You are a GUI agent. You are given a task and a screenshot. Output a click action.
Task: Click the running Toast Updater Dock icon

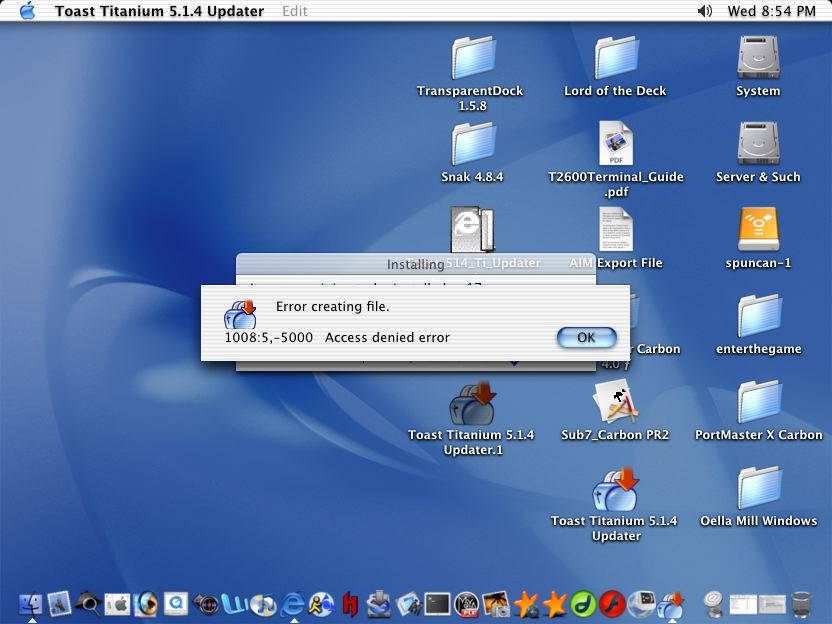pos(671,604)
